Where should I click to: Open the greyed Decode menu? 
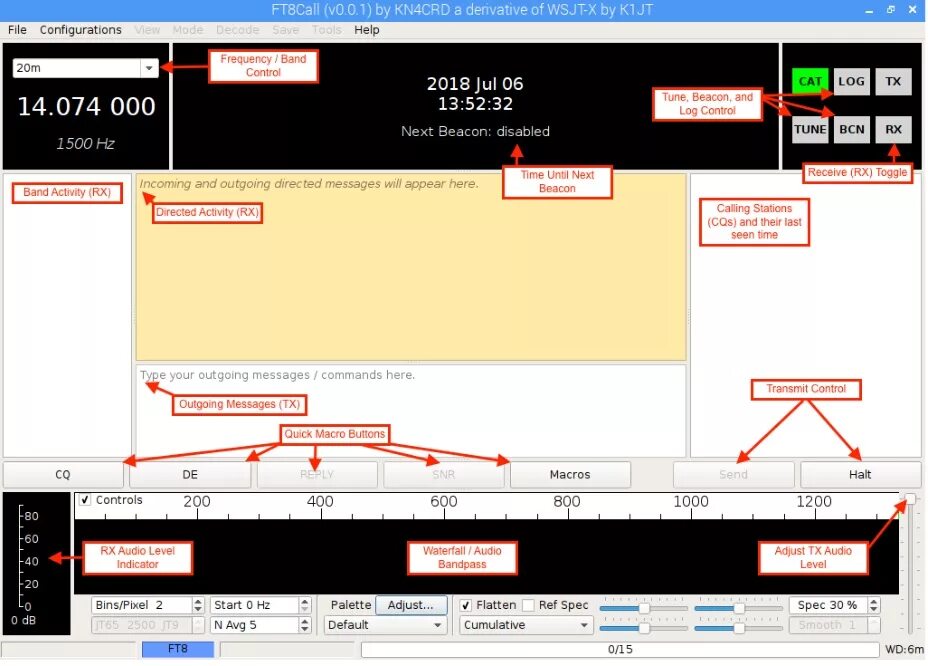[237, 30]
